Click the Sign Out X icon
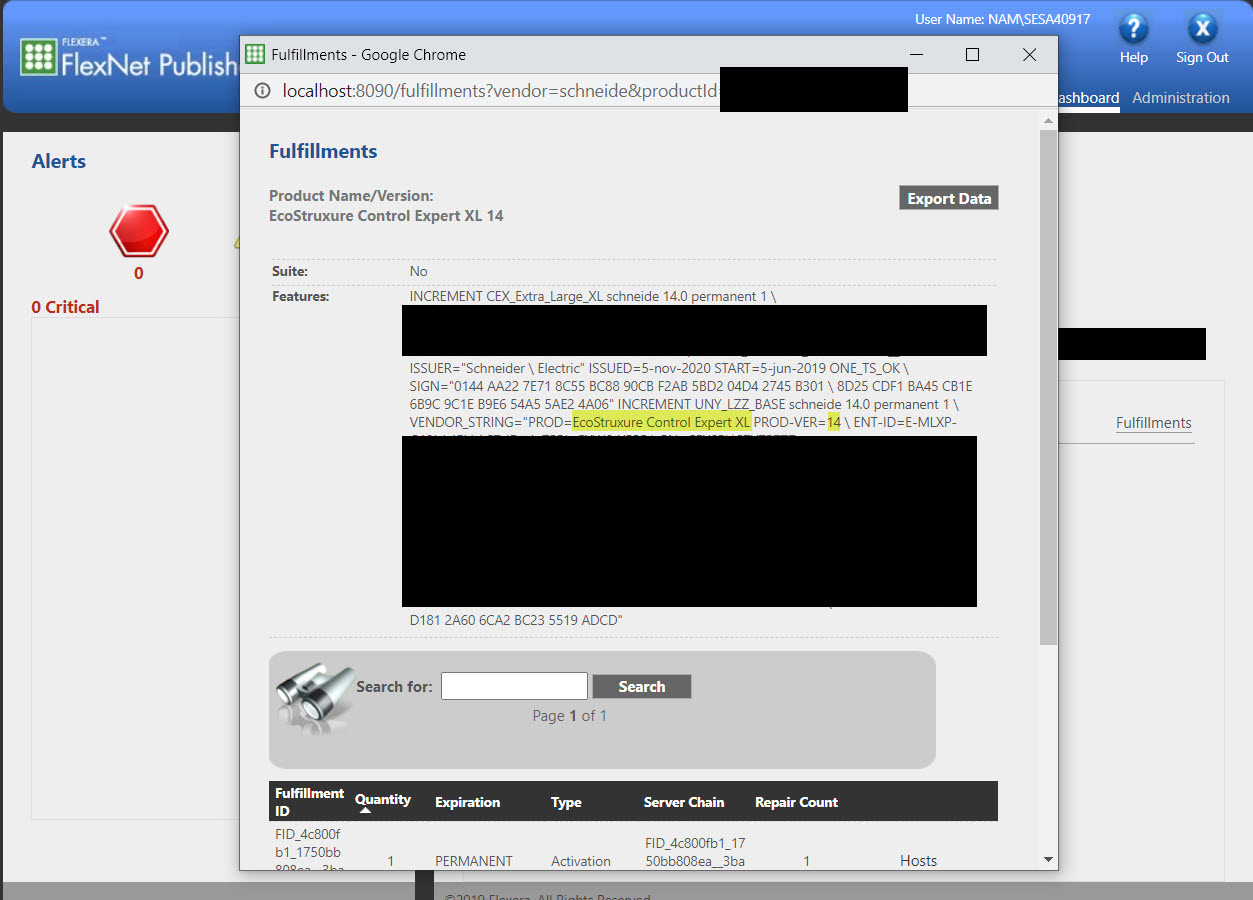The height and width of the screenshot is (900, 1253). tap(1202, 27)
